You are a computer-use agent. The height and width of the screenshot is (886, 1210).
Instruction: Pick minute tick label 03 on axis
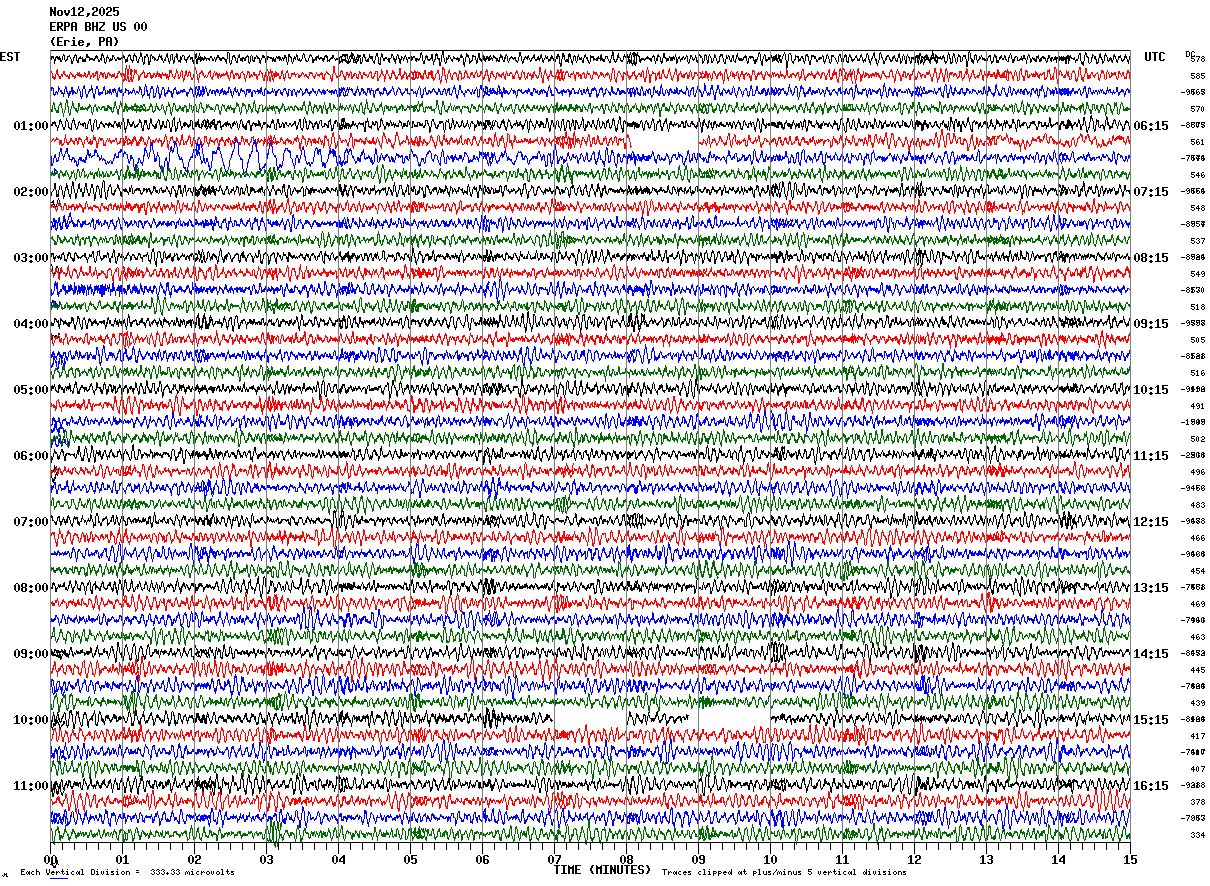(x=267, y=859)
